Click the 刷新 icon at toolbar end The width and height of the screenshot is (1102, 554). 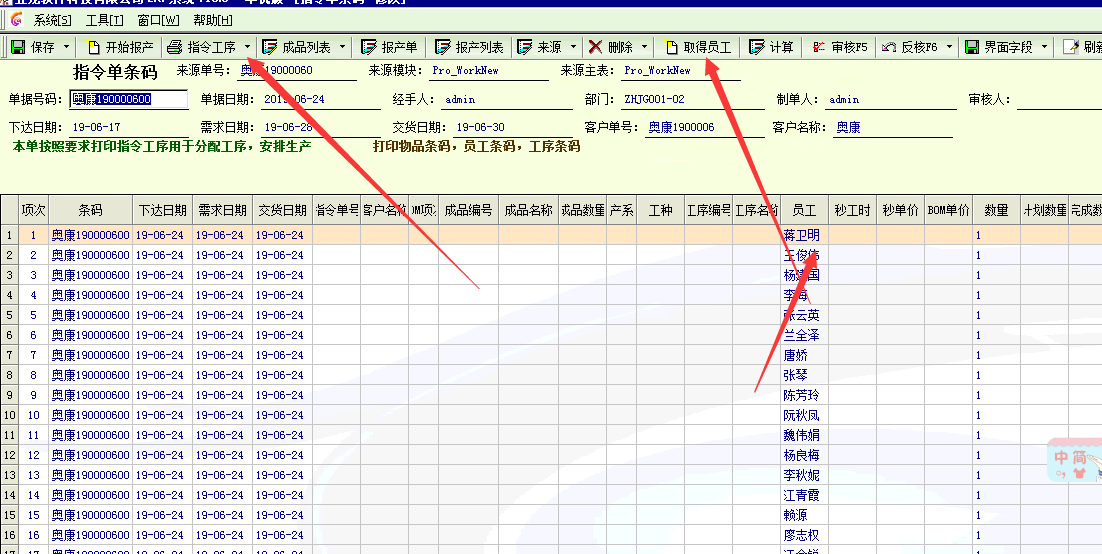(1070, 47)
